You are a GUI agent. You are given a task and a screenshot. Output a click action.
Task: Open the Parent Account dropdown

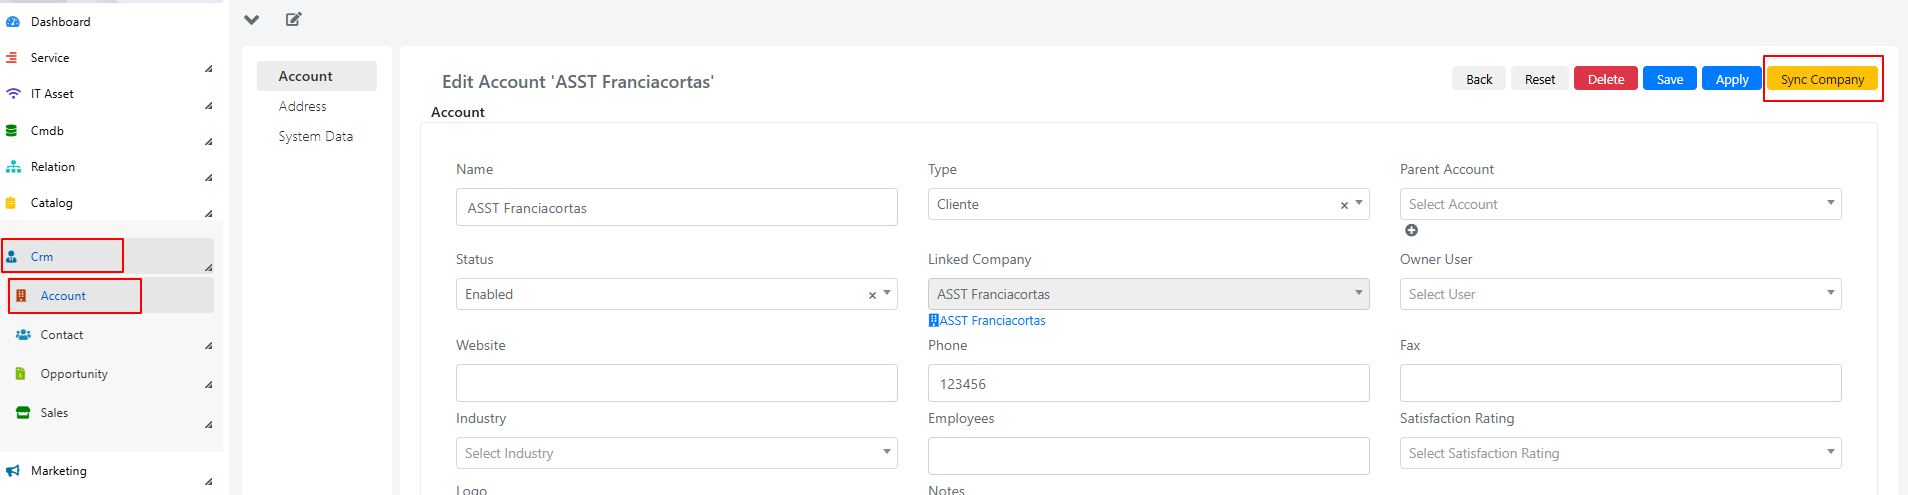1620,204
